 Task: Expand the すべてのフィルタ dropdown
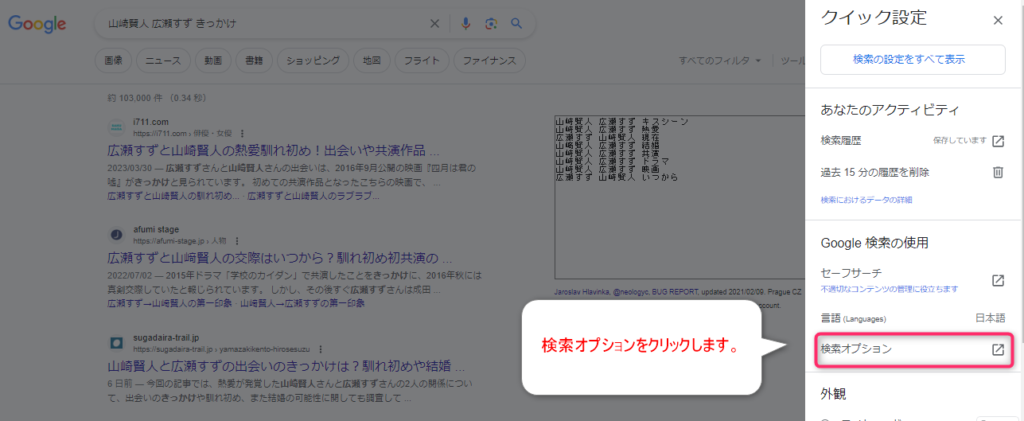(720, 61)
